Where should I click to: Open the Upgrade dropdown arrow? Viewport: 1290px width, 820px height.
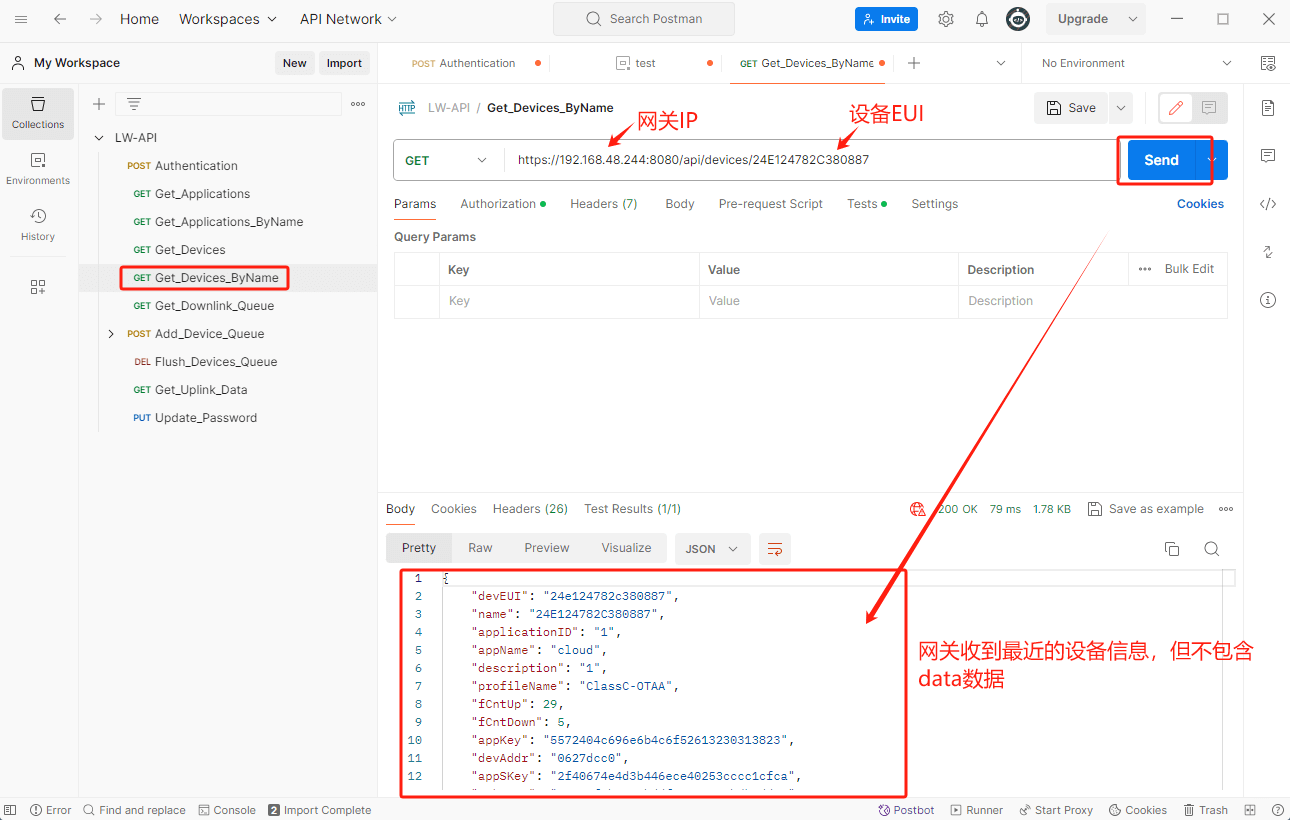coord(1132,19)
